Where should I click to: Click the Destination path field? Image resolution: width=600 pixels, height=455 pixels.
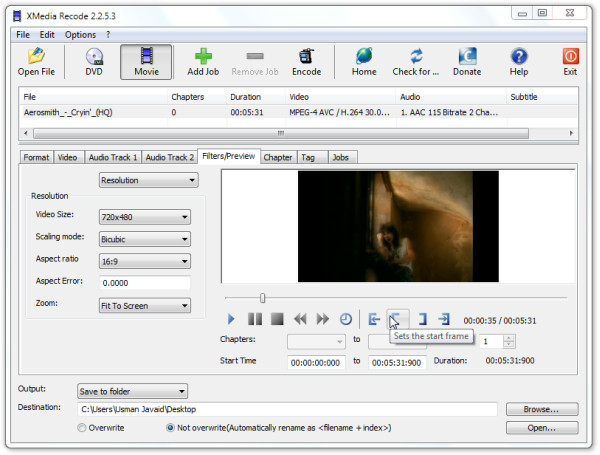287,409
